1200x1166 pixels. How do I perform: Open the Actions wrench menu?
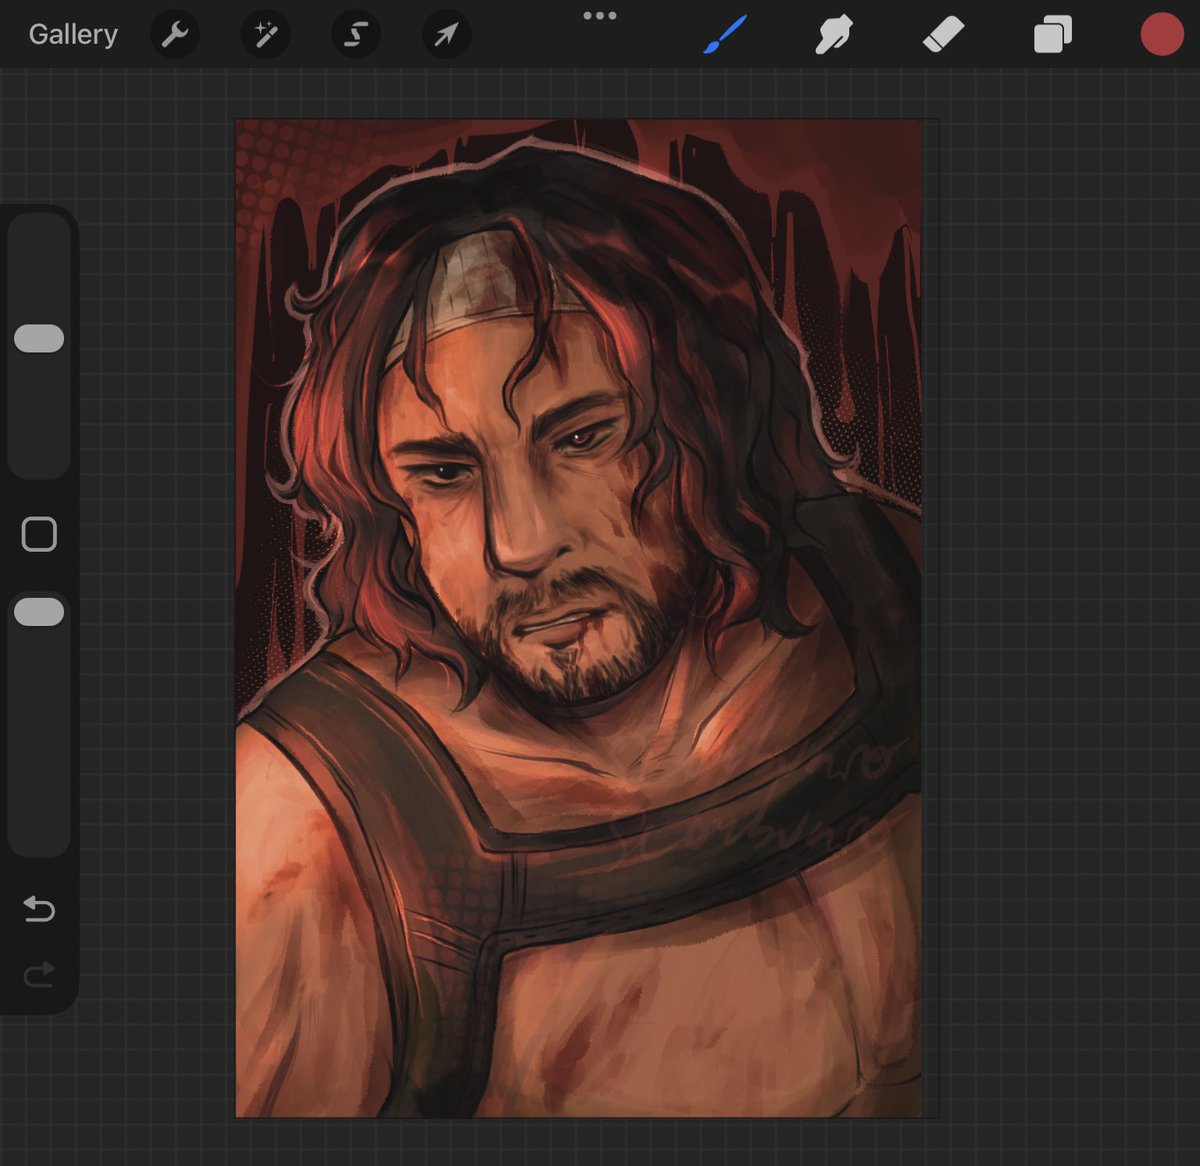[175, 35]
